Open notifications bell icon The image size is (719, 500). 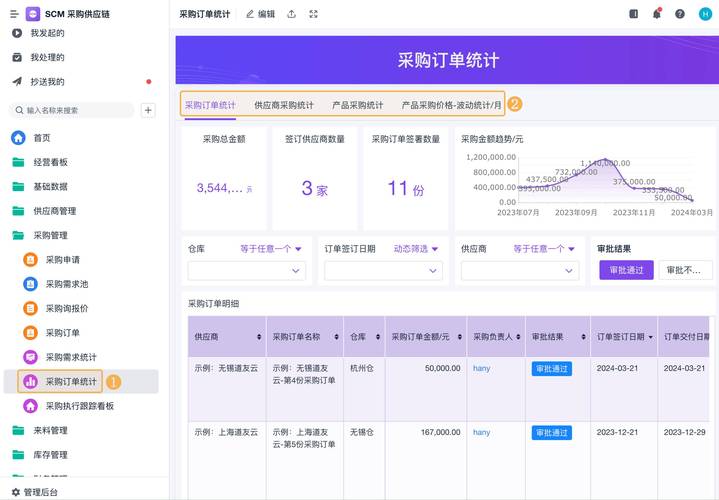pos(657,14)
